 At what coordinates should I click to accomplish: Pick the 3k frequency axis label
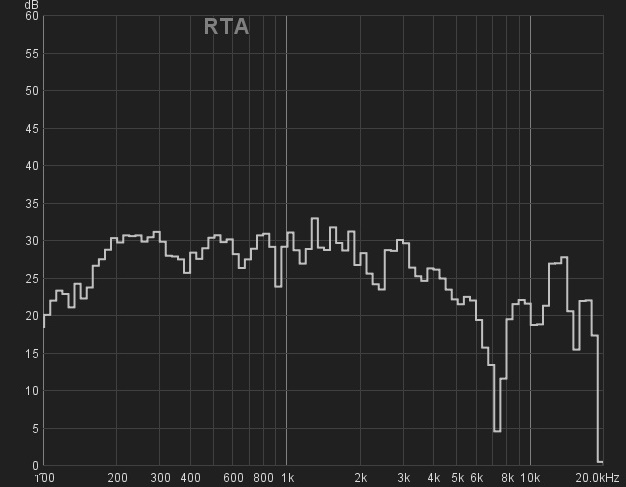tap(404, 478)
